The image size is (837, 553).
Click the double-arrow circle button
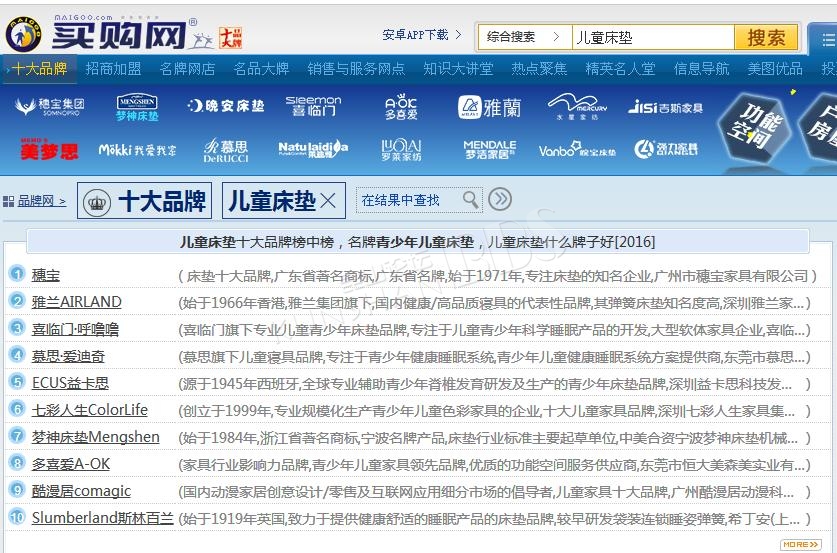point(500,199)
